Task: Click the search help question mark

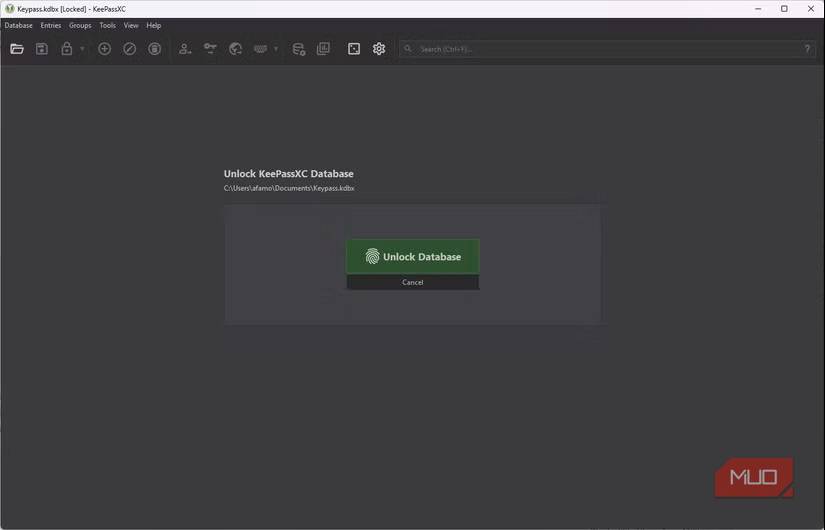Action: (x=807, y=49)
